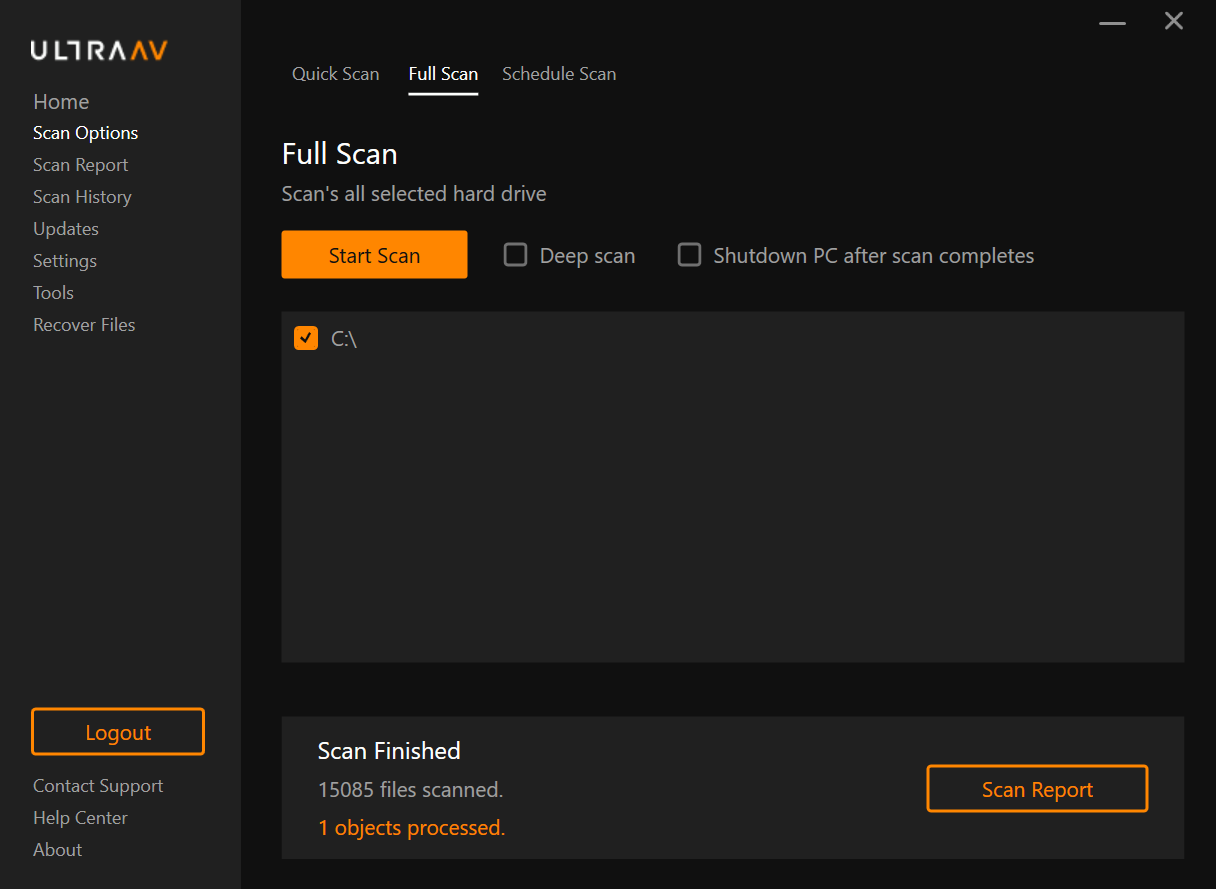Click the Start Scan button
Image resolution: width=1216 pixels, height=889 pixels.
[x=374, y=254]
